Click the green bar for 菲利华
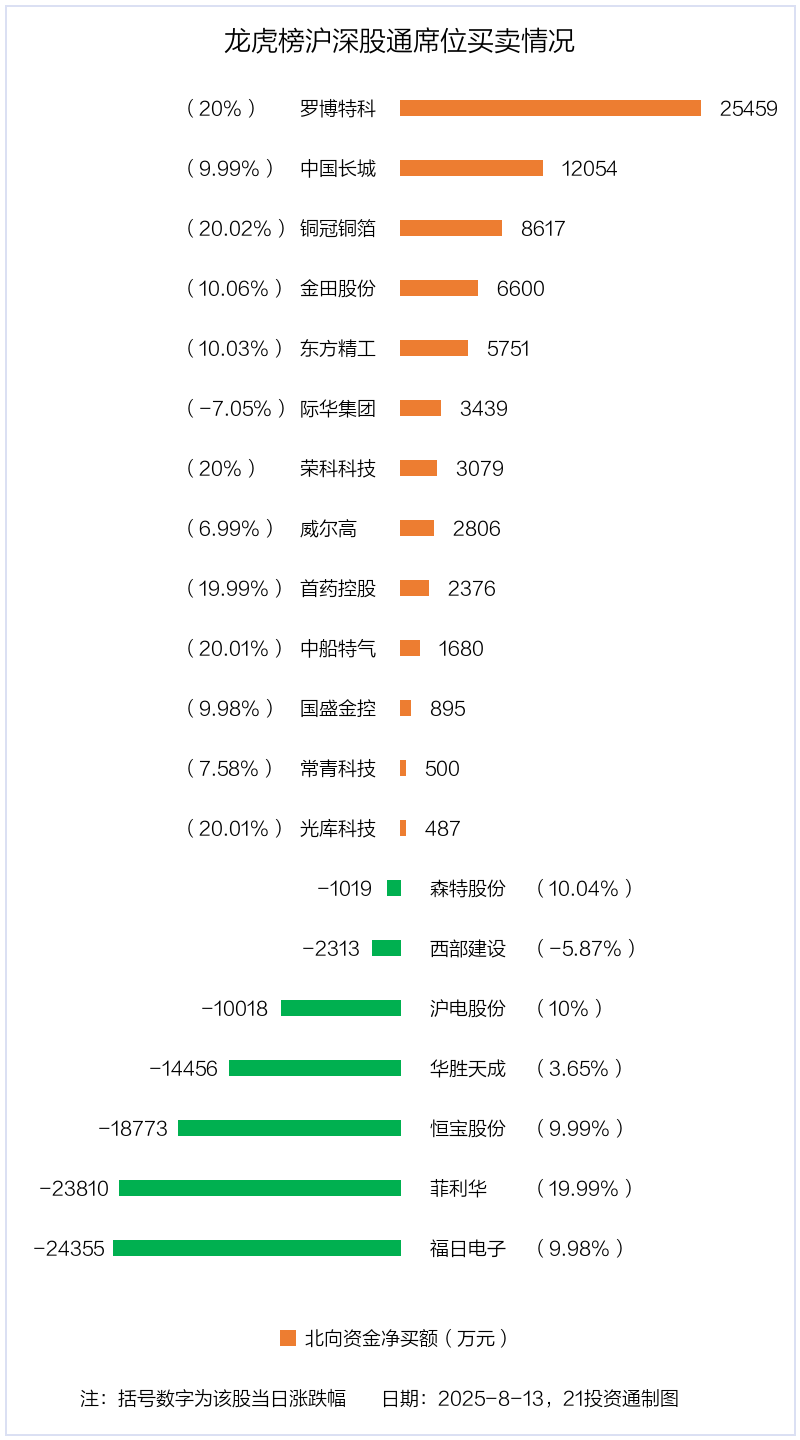The width and height of the screenshot is (800, 1440). click(x=260, y=1188)
